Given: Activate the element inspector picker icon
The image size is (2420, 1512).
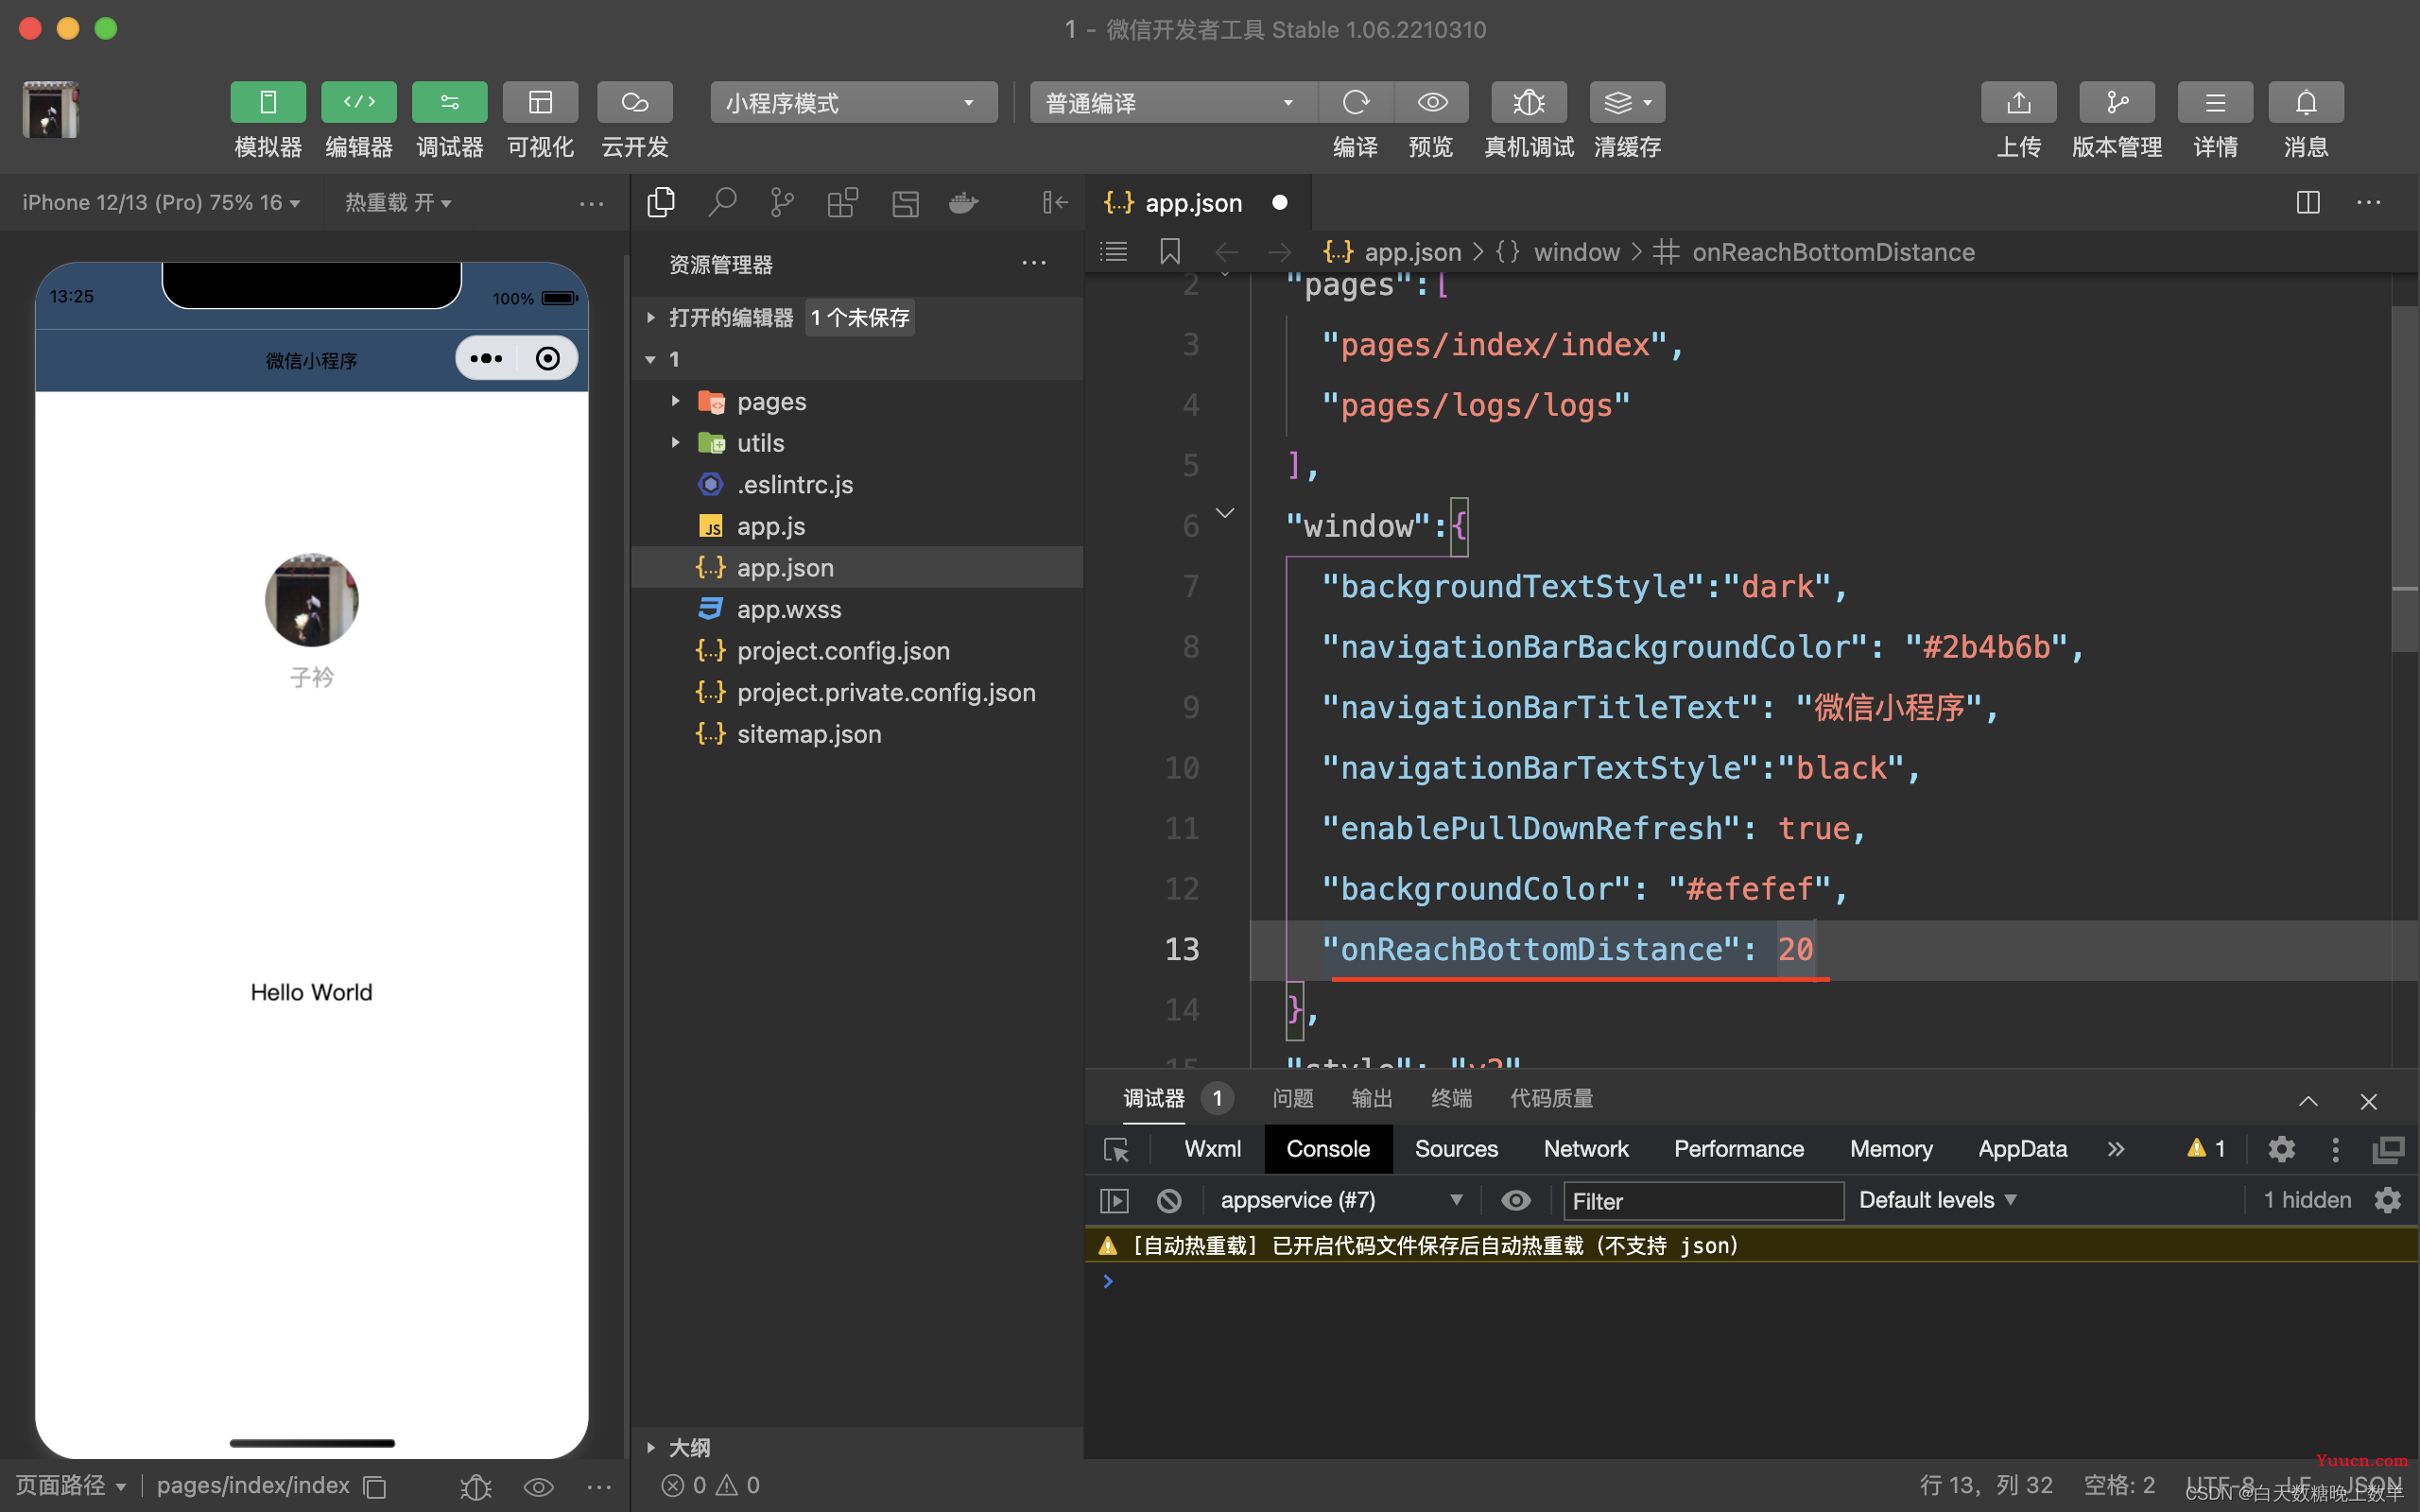Looking at the screenshot, I should (1116, 1149).
